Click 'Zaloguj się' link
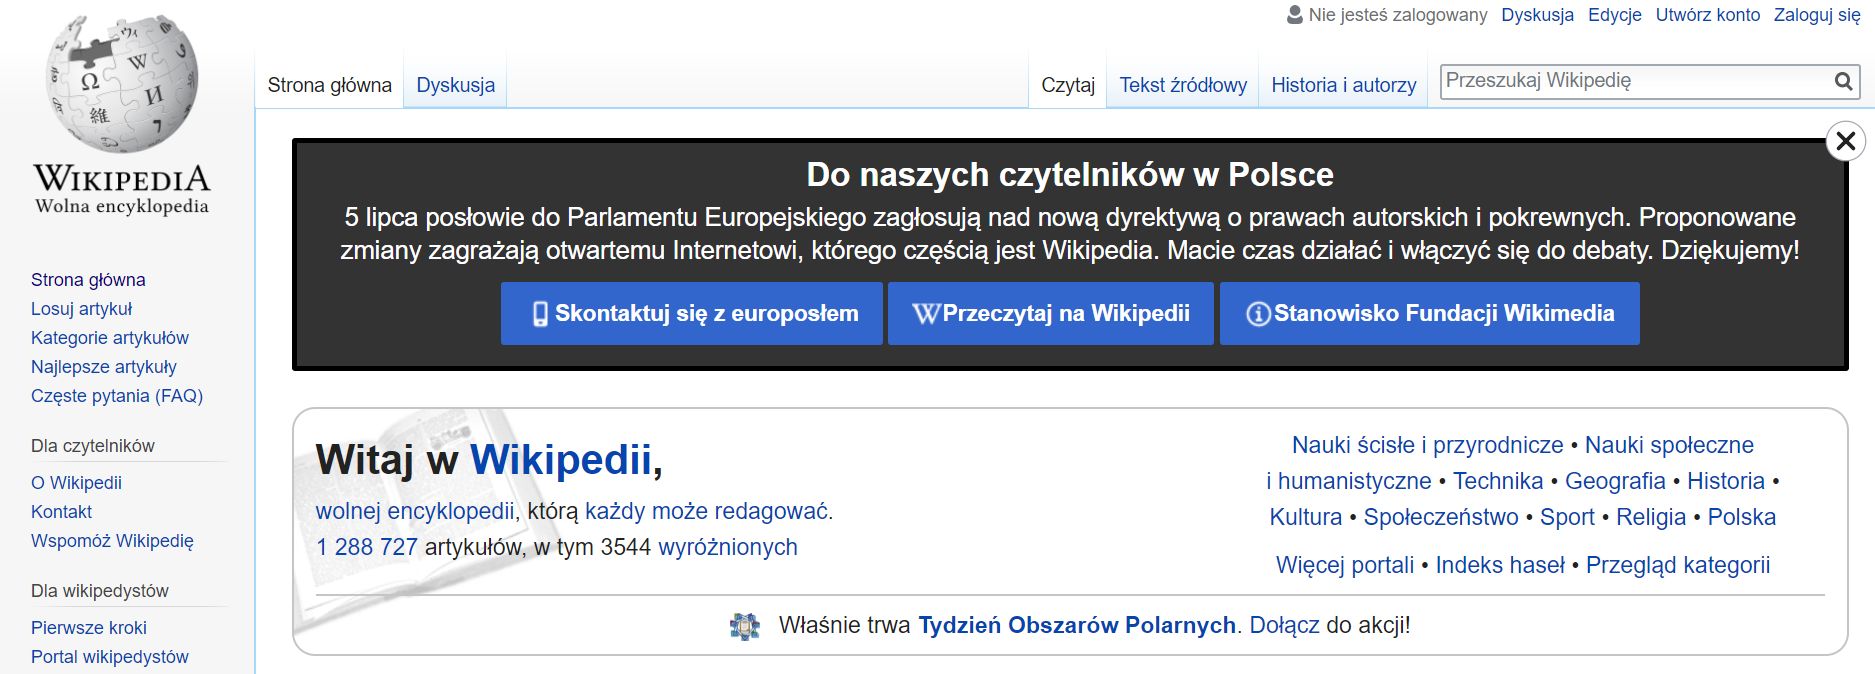The height and width of the screenshot is (674, 1875). pos(1817,15)
